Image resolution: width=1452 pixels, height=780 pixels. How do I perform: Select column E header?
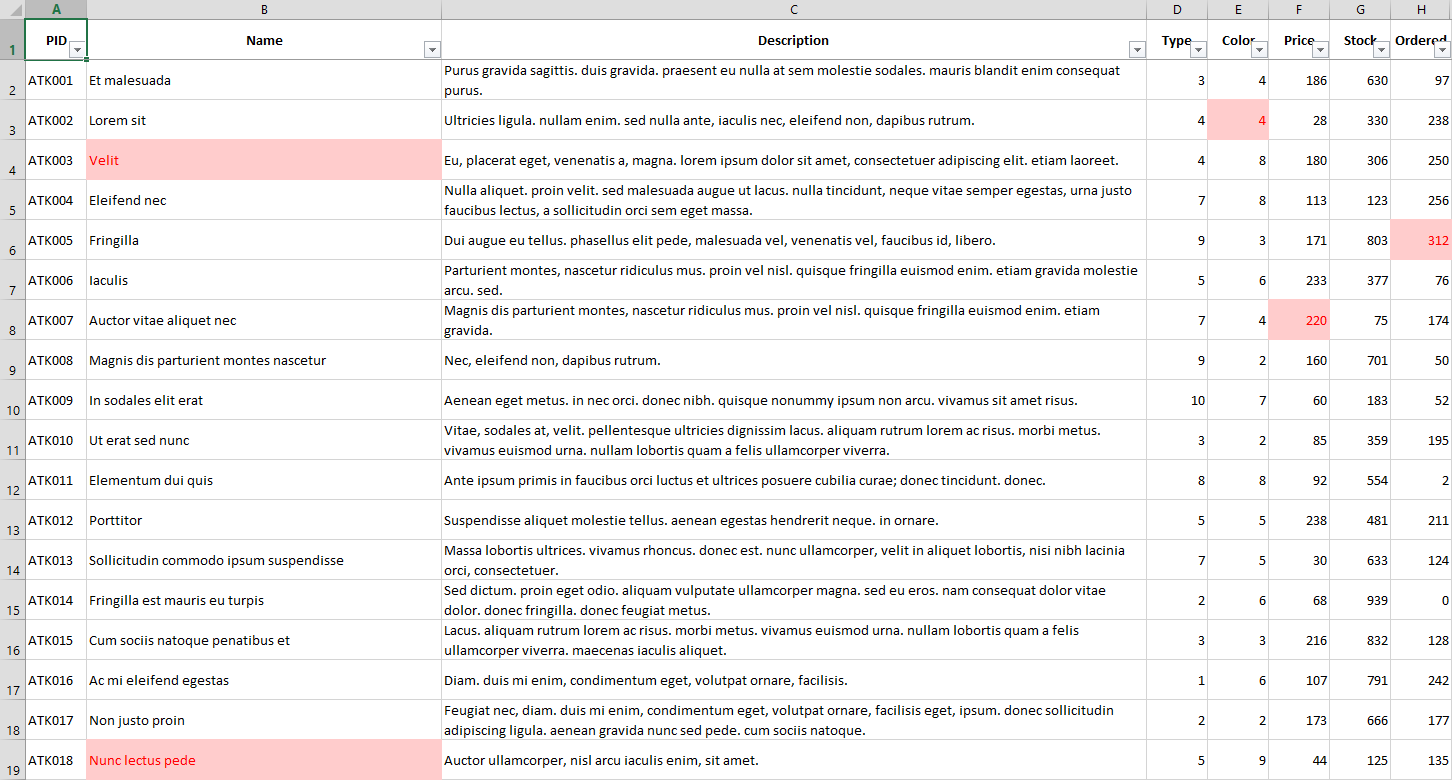coord(1238,9)
